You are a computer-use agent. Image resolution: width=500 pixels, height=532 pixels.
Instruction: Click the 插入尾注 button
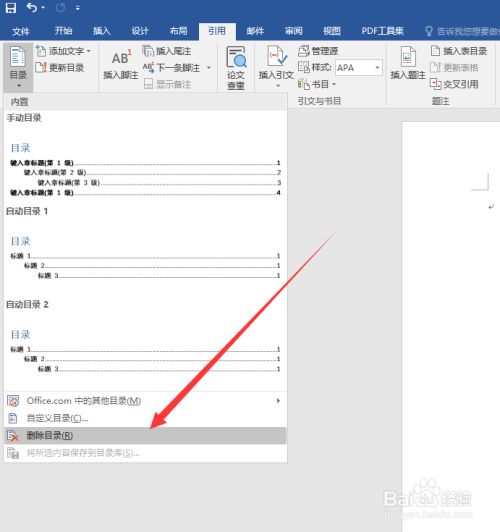167,51
